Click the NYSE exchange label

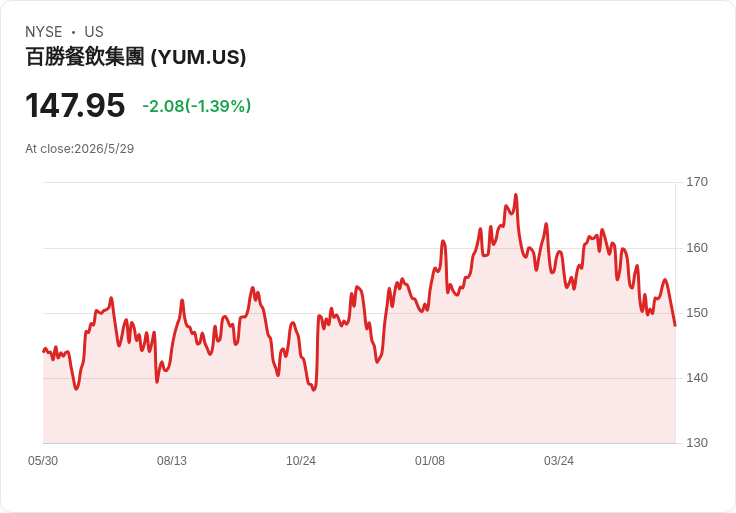pos(44,32)
